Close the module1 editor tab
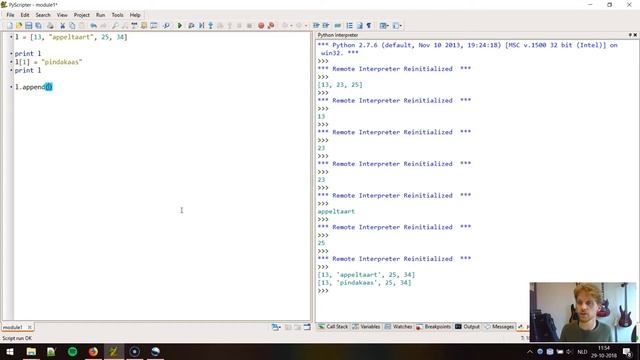This screenshot has width=640, height=360. click(x=30, y=327)
